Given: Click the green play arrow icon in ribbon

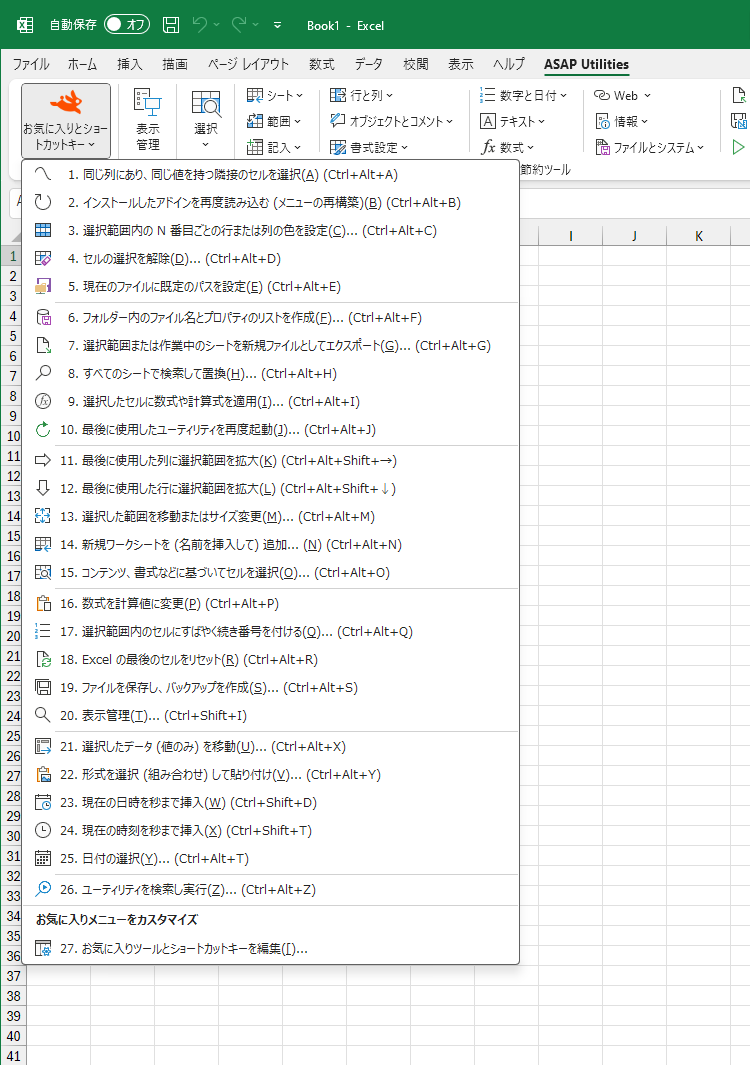Looking at the screenshot, I should pyautogui.click(x=738, y=147).
